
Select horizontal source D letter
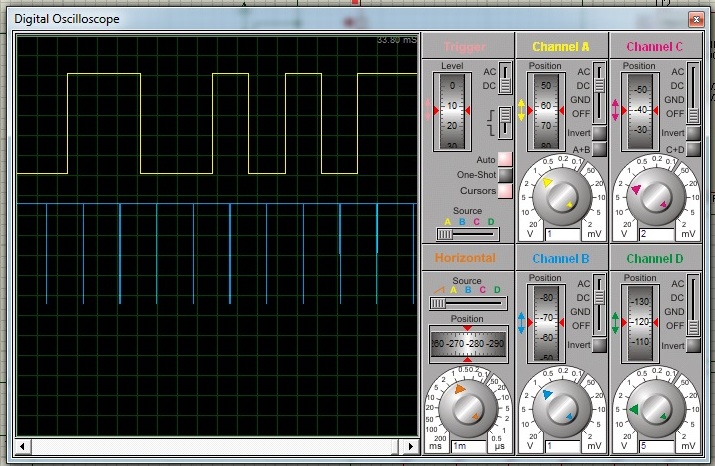(497, 290)
